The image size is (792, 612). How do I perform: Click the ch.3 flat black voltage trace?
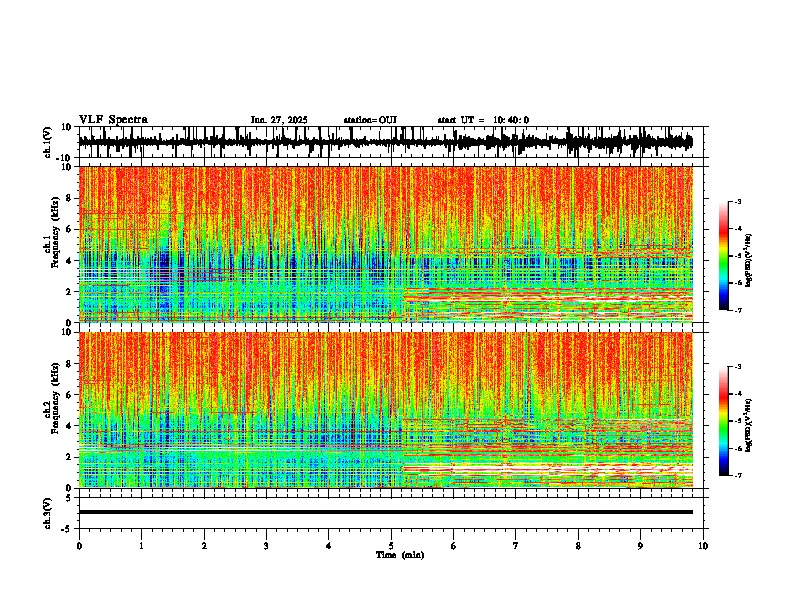pyautogui.click(x=386, y=512)
